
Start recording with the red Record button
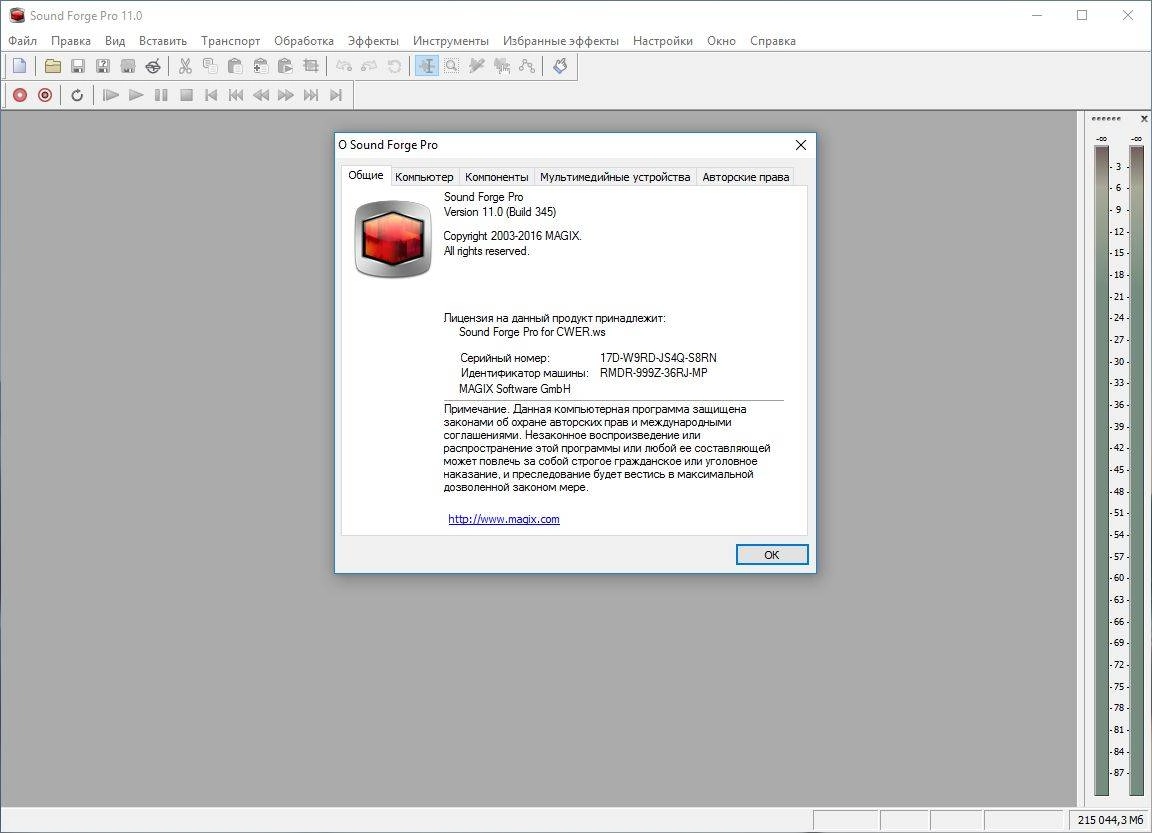[20, 95]
